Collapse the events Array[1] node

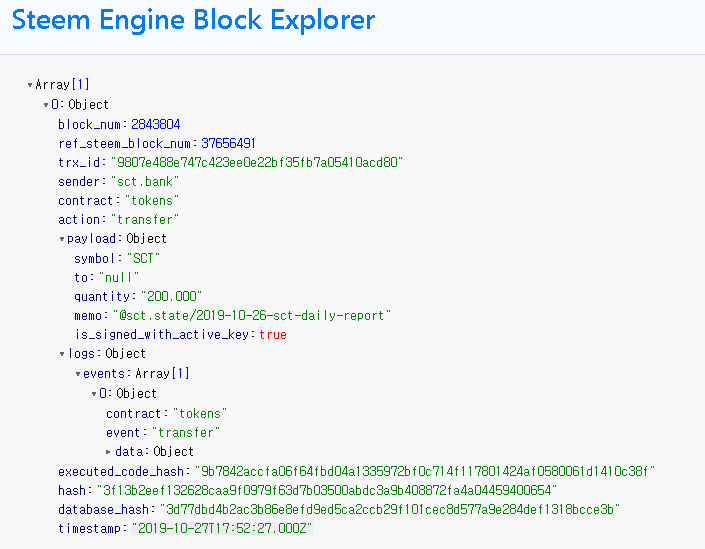pos(78,374)
